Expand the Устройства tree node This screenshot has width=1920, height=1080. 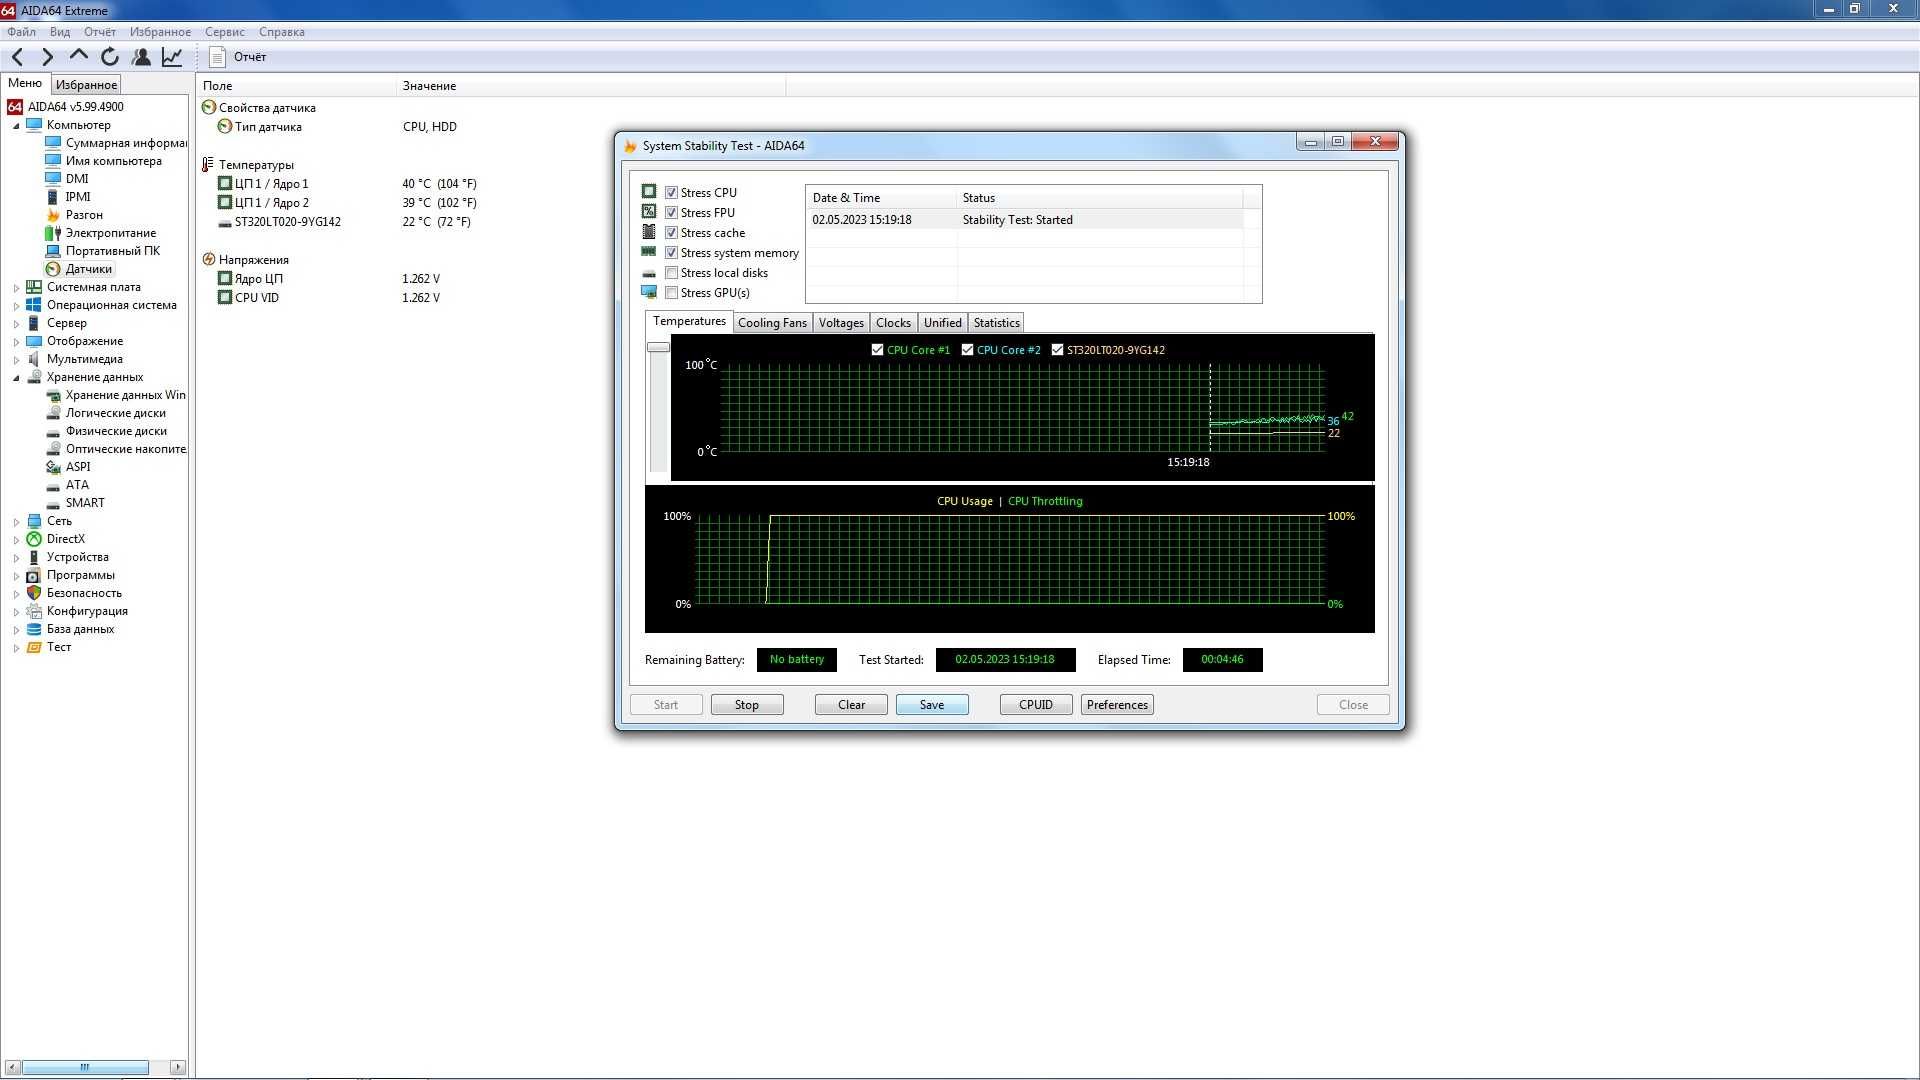(x=16, y=558)
